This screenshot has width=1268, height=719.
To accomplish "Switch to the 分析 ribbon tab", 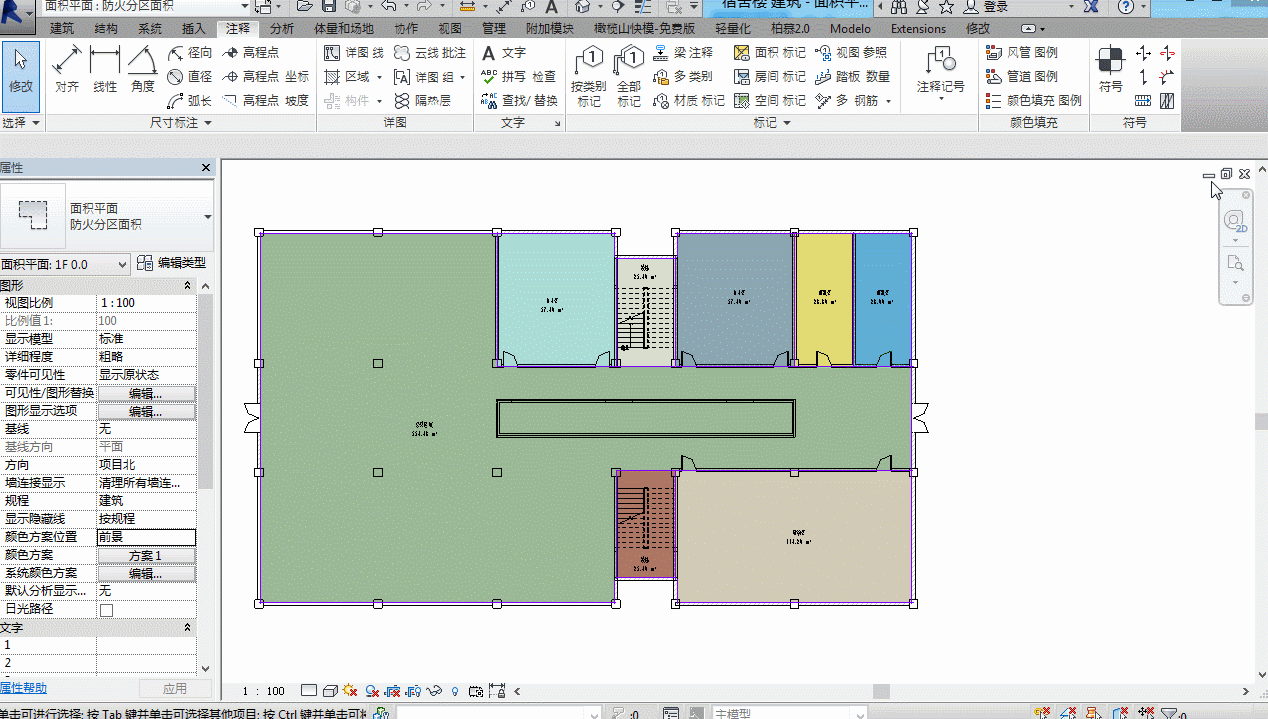I will pos(282,29).
